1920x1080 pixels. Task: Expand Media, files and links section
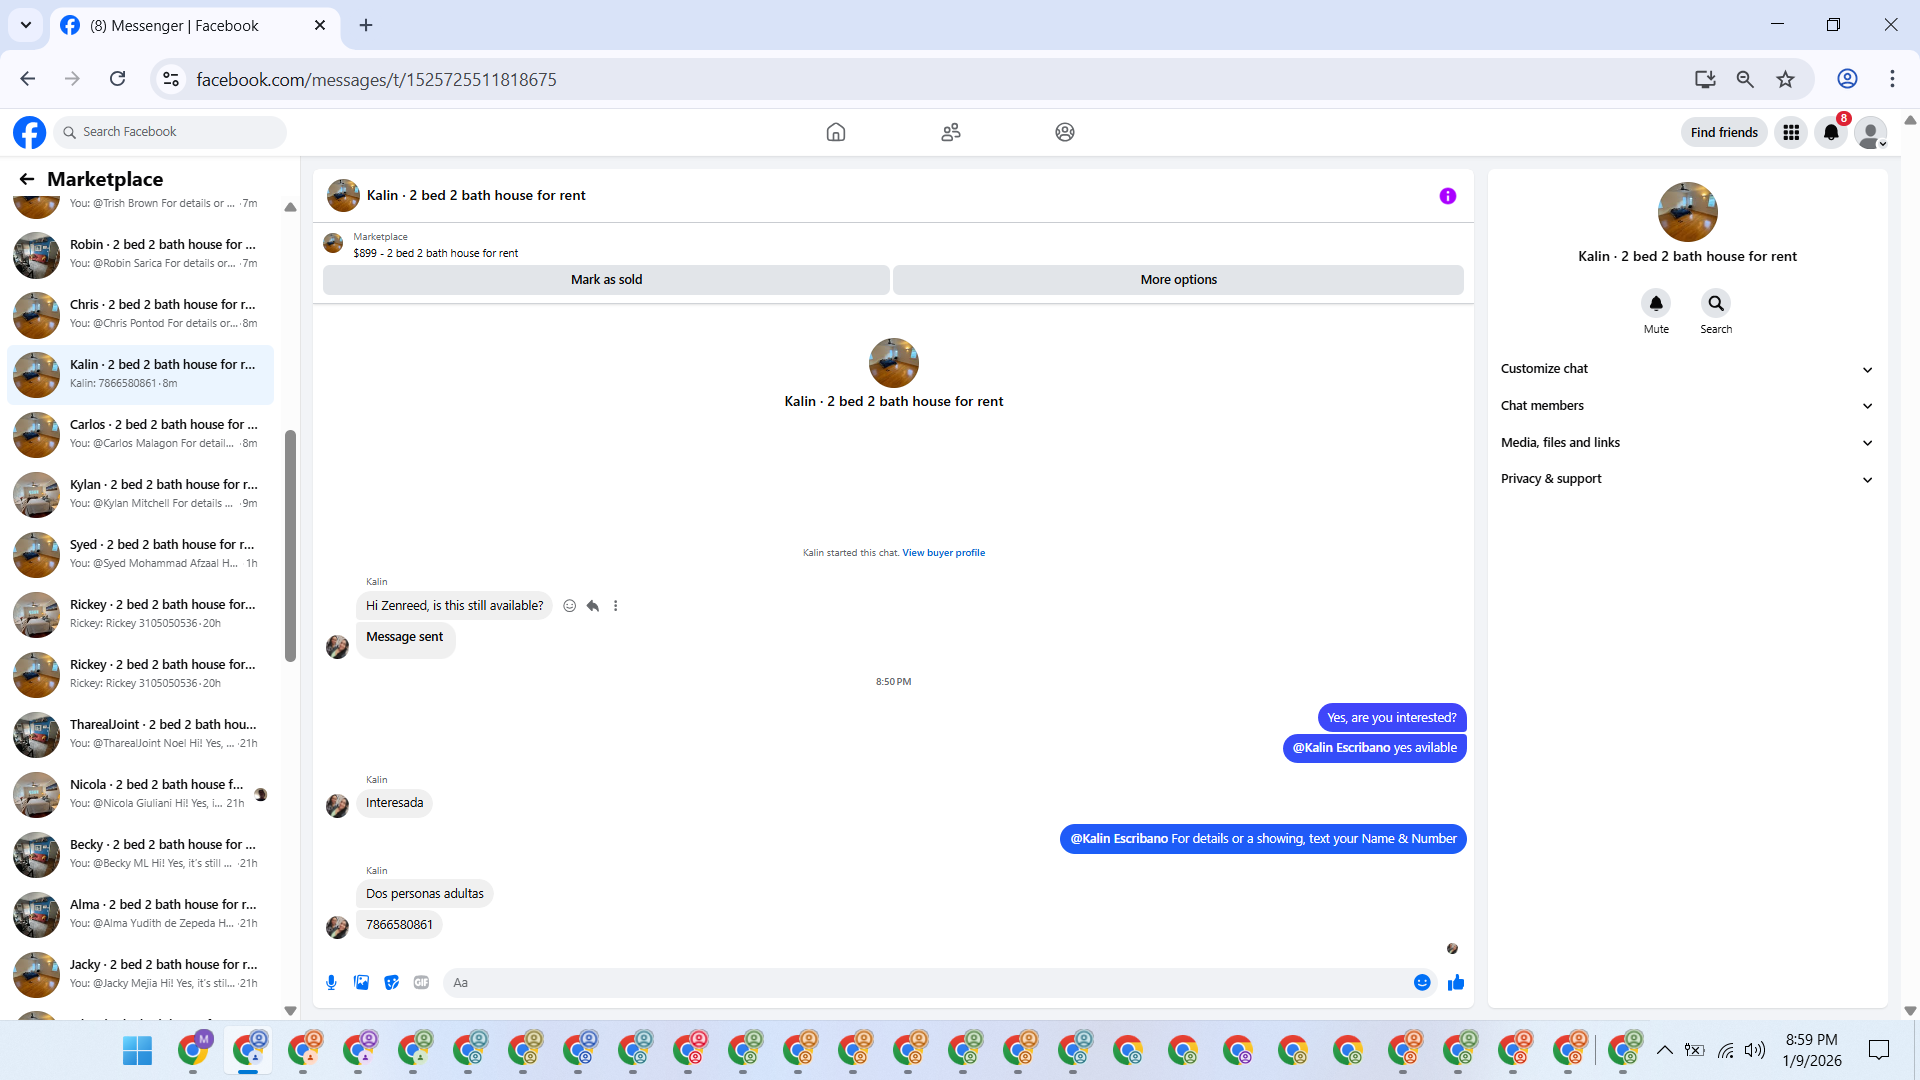1686,443
